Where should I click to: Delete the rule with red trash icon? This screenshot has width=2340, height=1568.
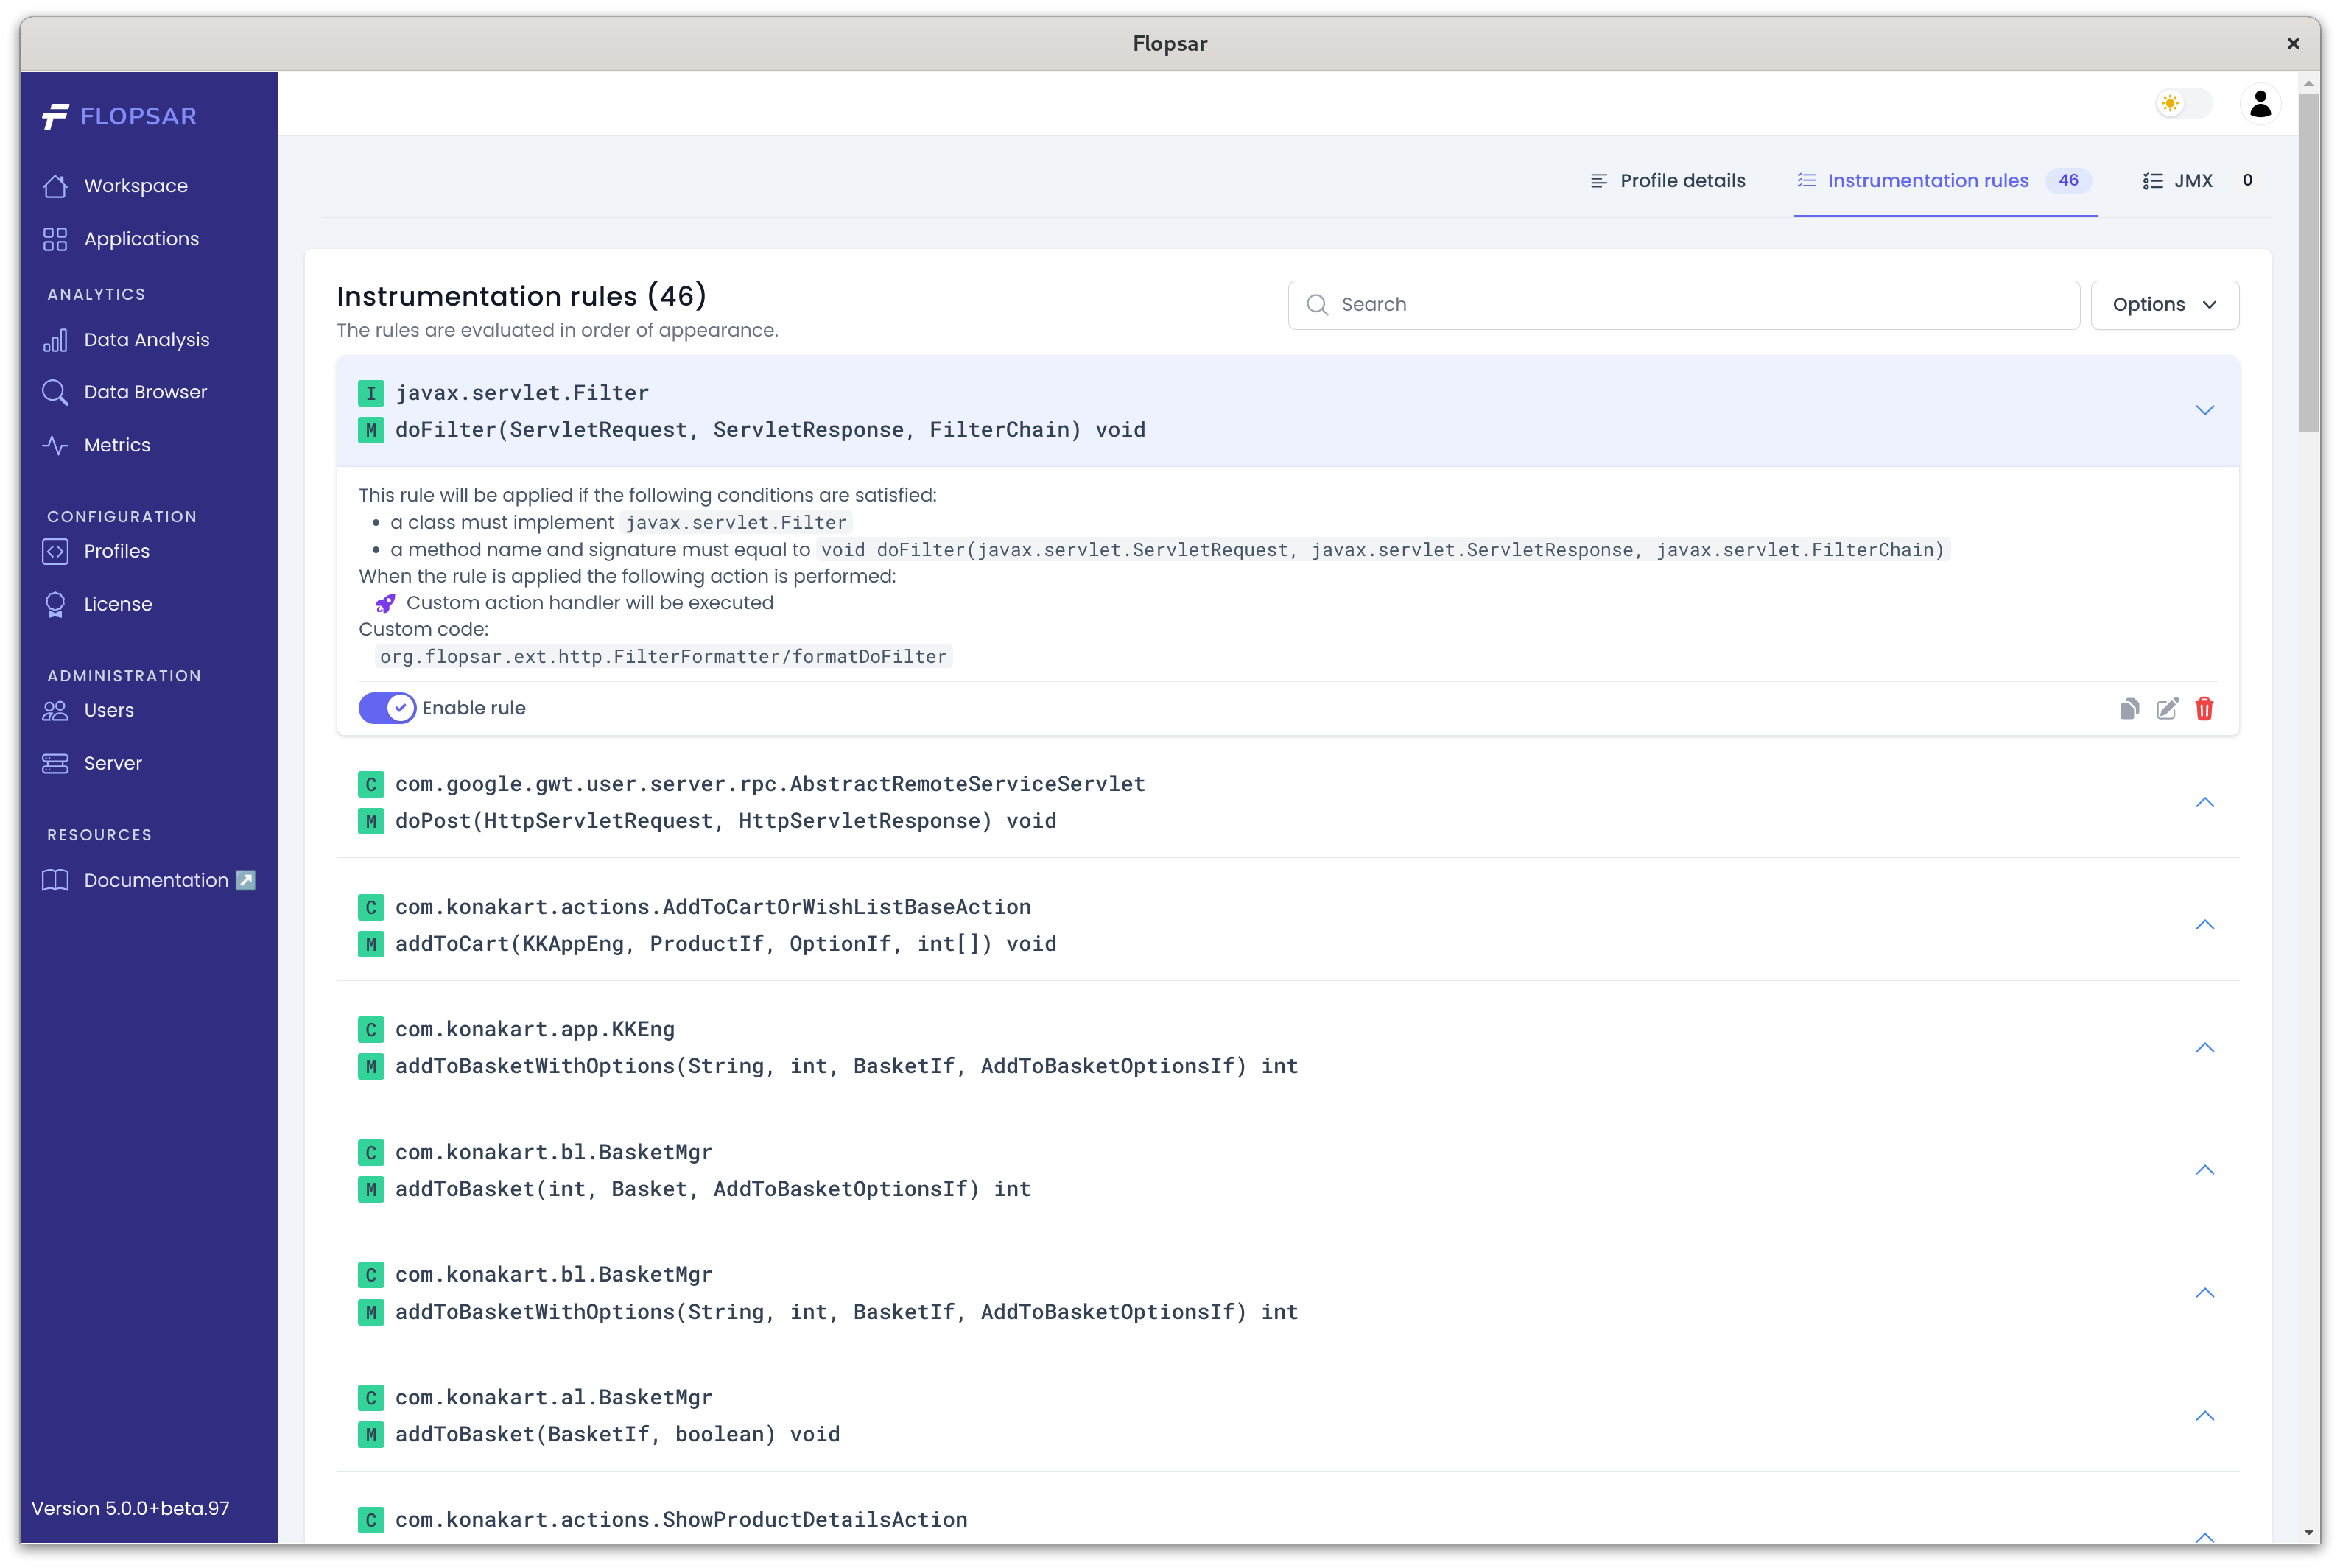coord(2204,709)
